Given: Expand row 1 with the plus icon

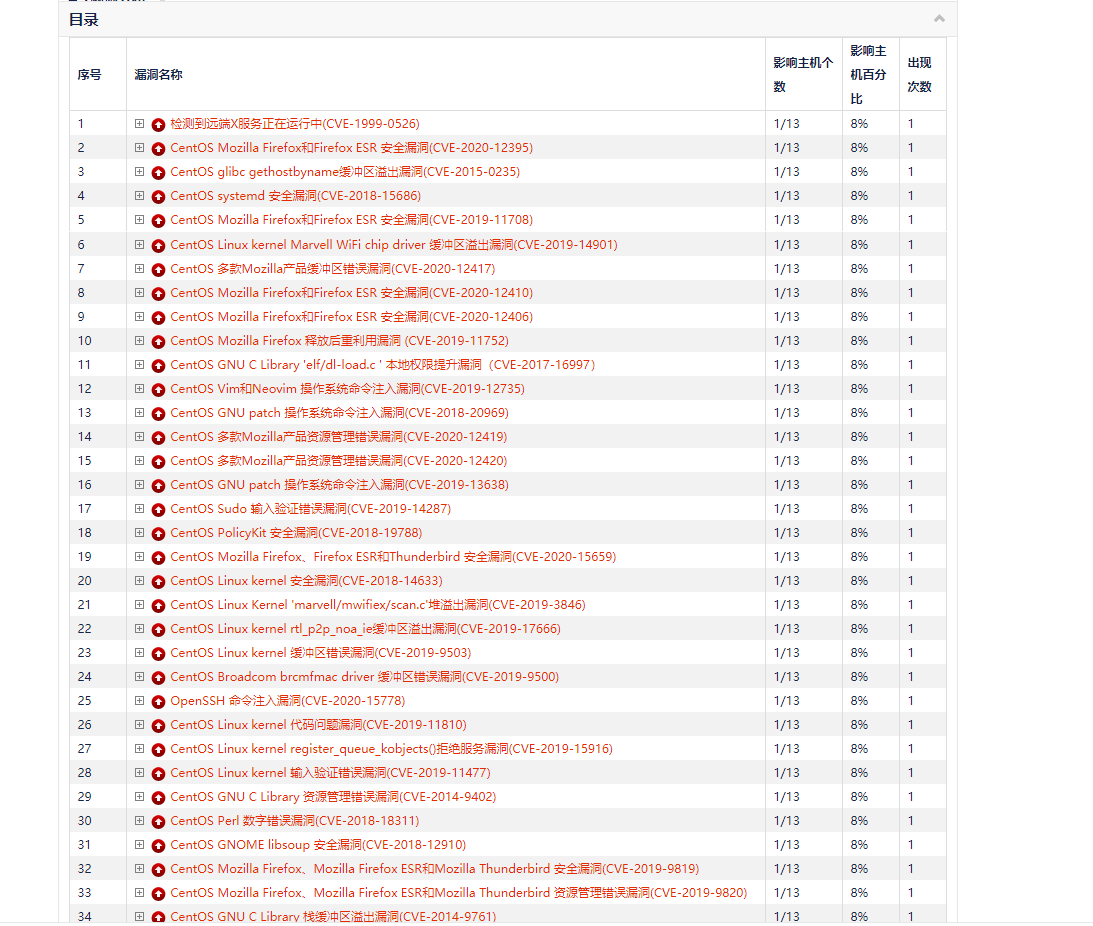Looking at the screenshot, I should (x=140, y=123).
